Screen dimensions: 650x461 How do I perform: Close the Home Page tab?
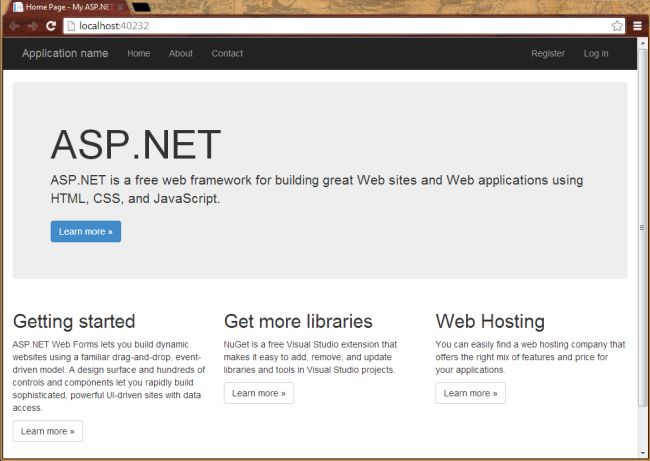pyautogui.click(x=121, y=7)
